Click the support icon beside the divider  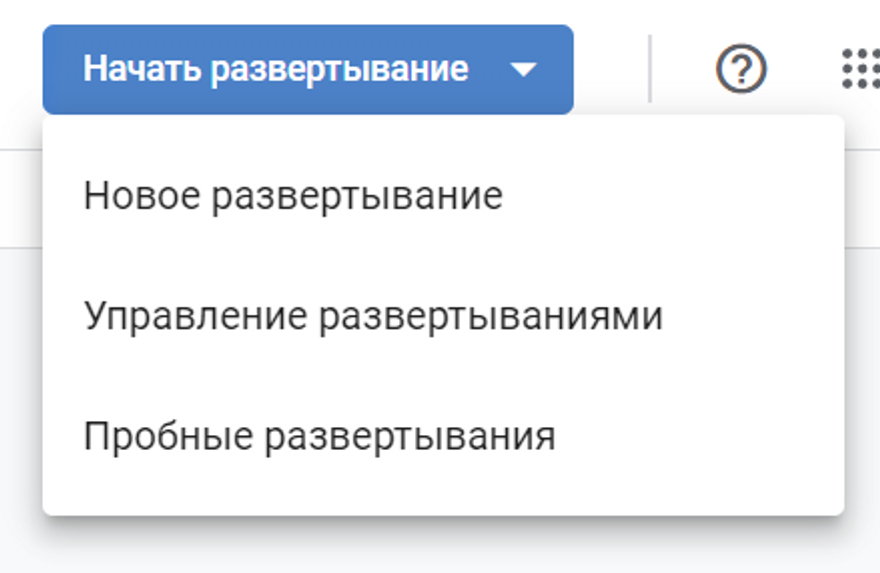(741, 69)
